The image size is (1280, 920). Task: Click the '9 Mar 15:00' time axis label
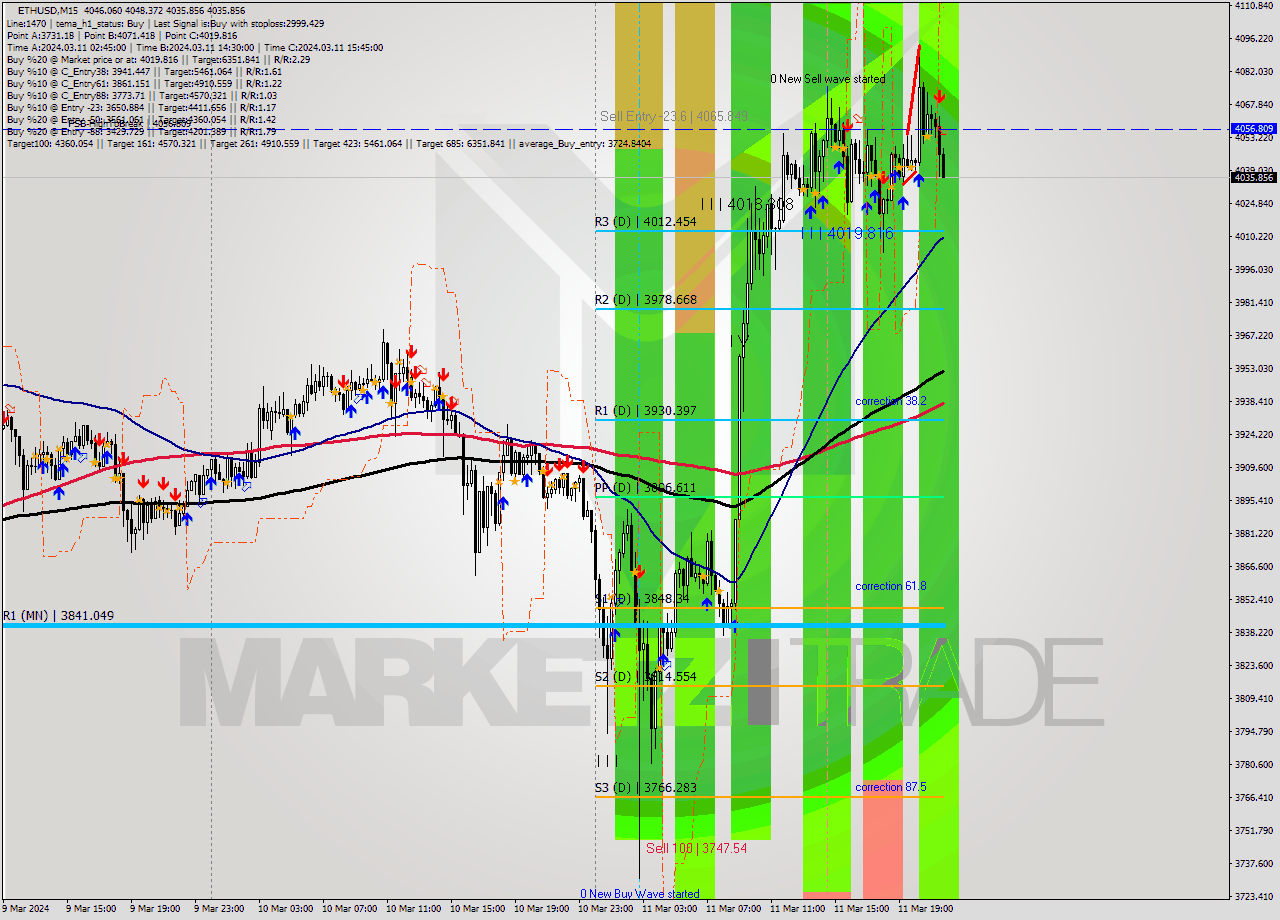(92, 909)
